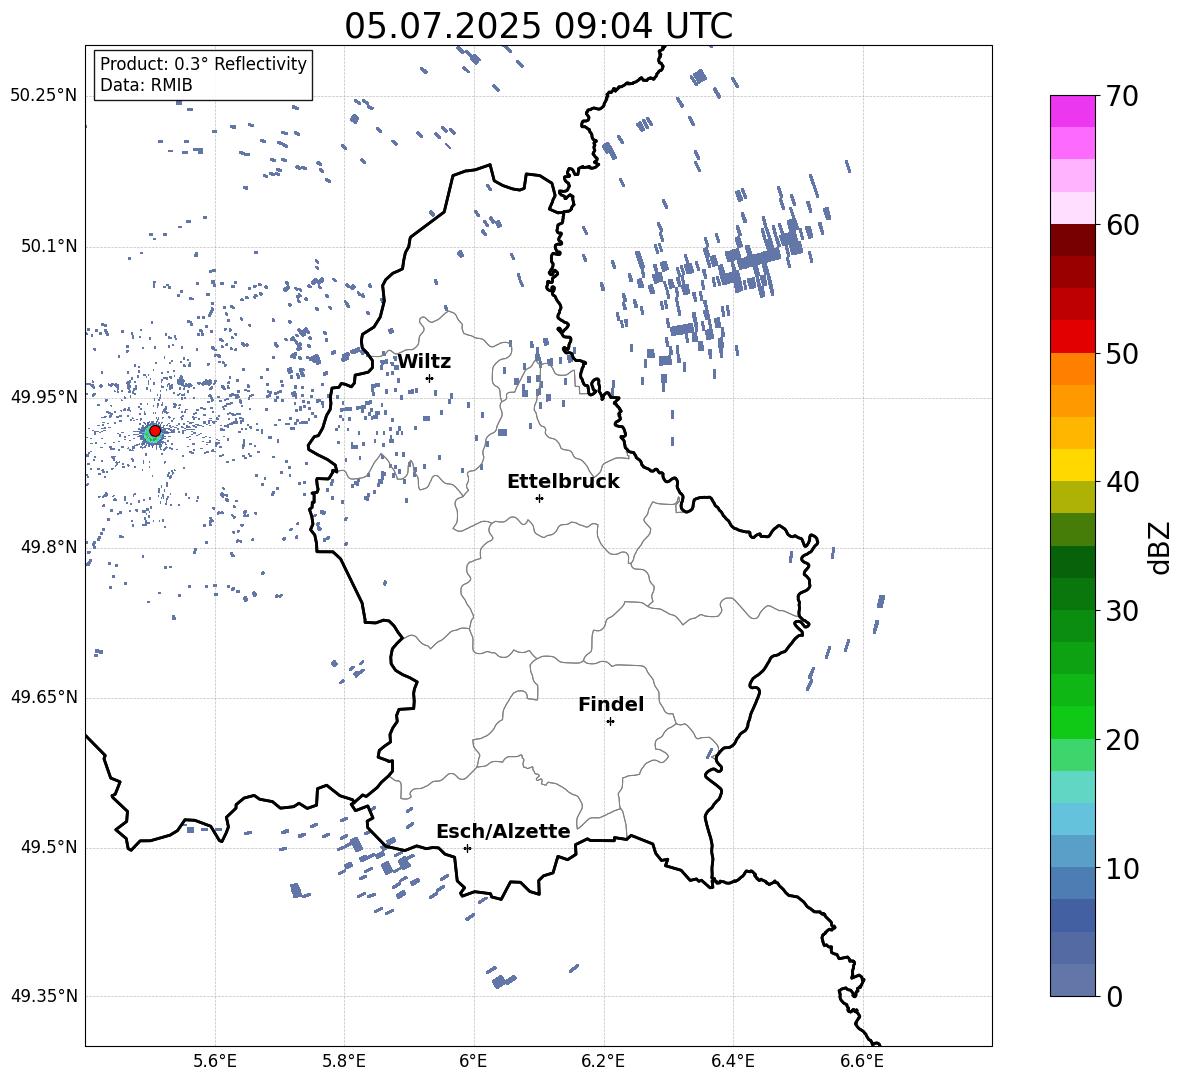The width and height of the screenshot is (1184, 1081).
Task: Pick the olive colorbar segment just below 40
Action: [1072, 497]
